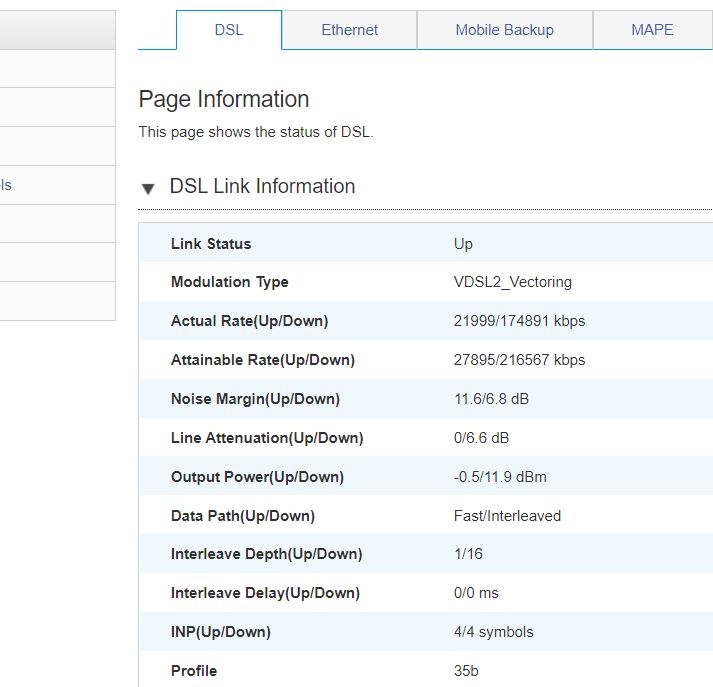Click the Output Power value -0.5/11.9 dBm
Image resolution: width=713 pixels, height=687 pixels.
500,477
